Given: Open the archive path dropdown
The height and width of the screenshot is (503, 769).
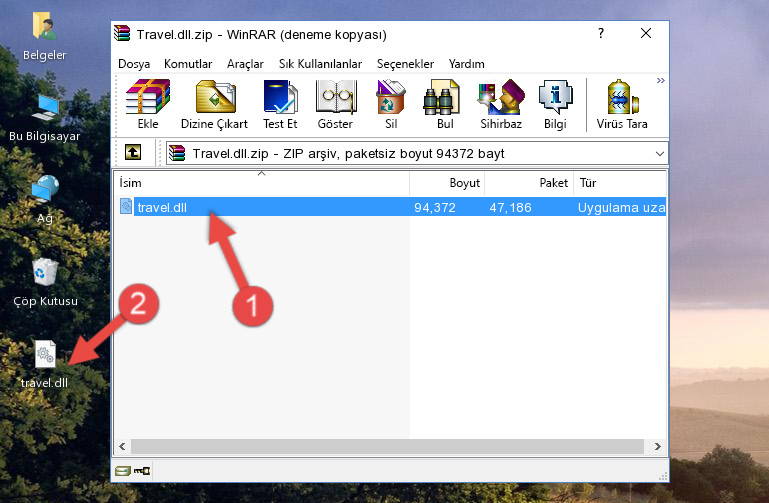Looking at the screenshot, I should pos(660,154).
